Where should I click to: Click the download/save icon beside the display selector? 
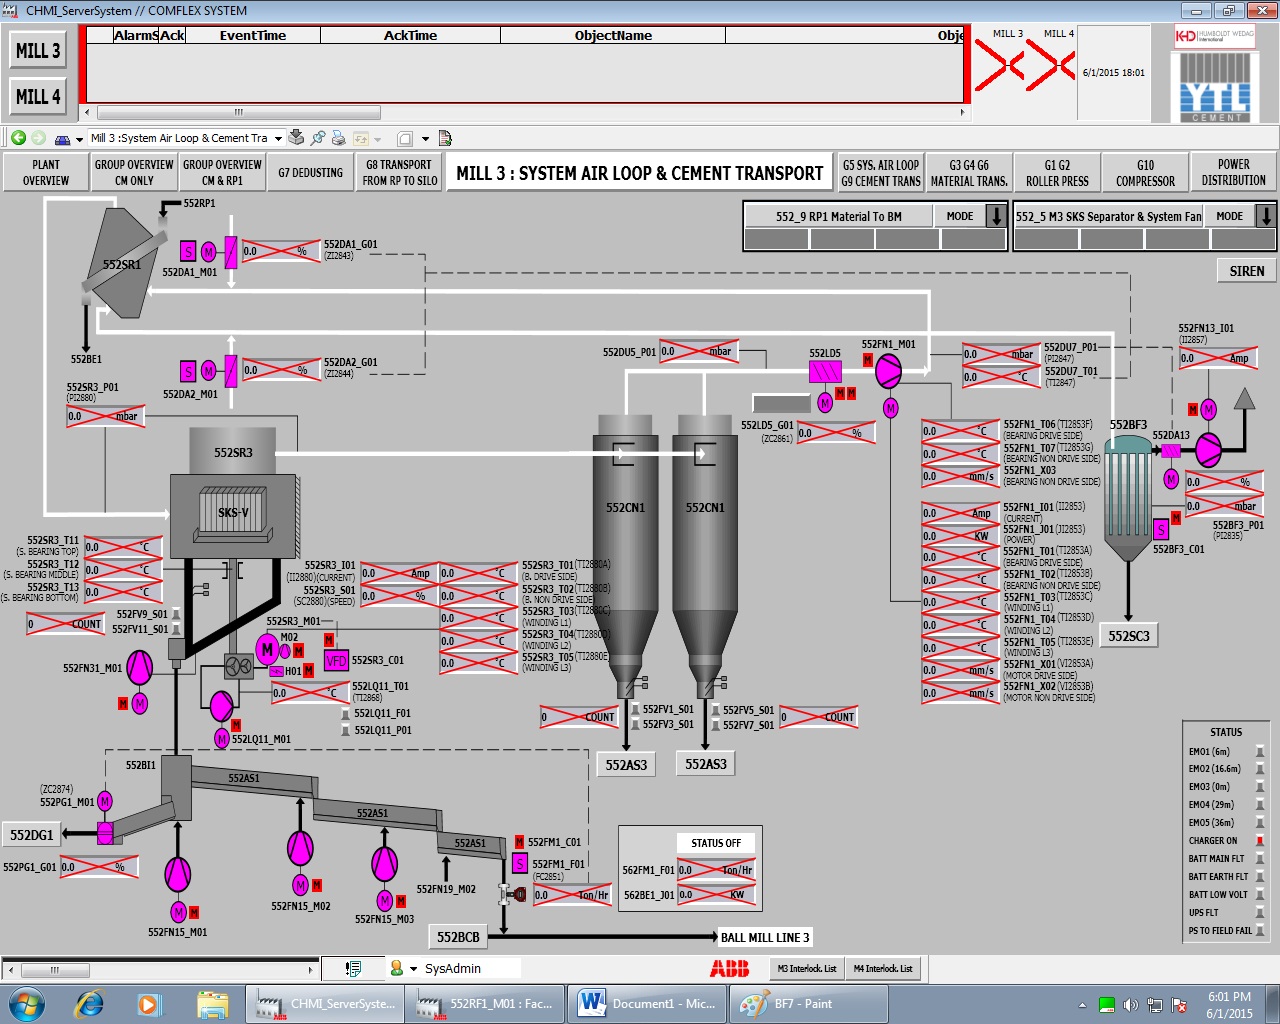[x=296, y=138]
